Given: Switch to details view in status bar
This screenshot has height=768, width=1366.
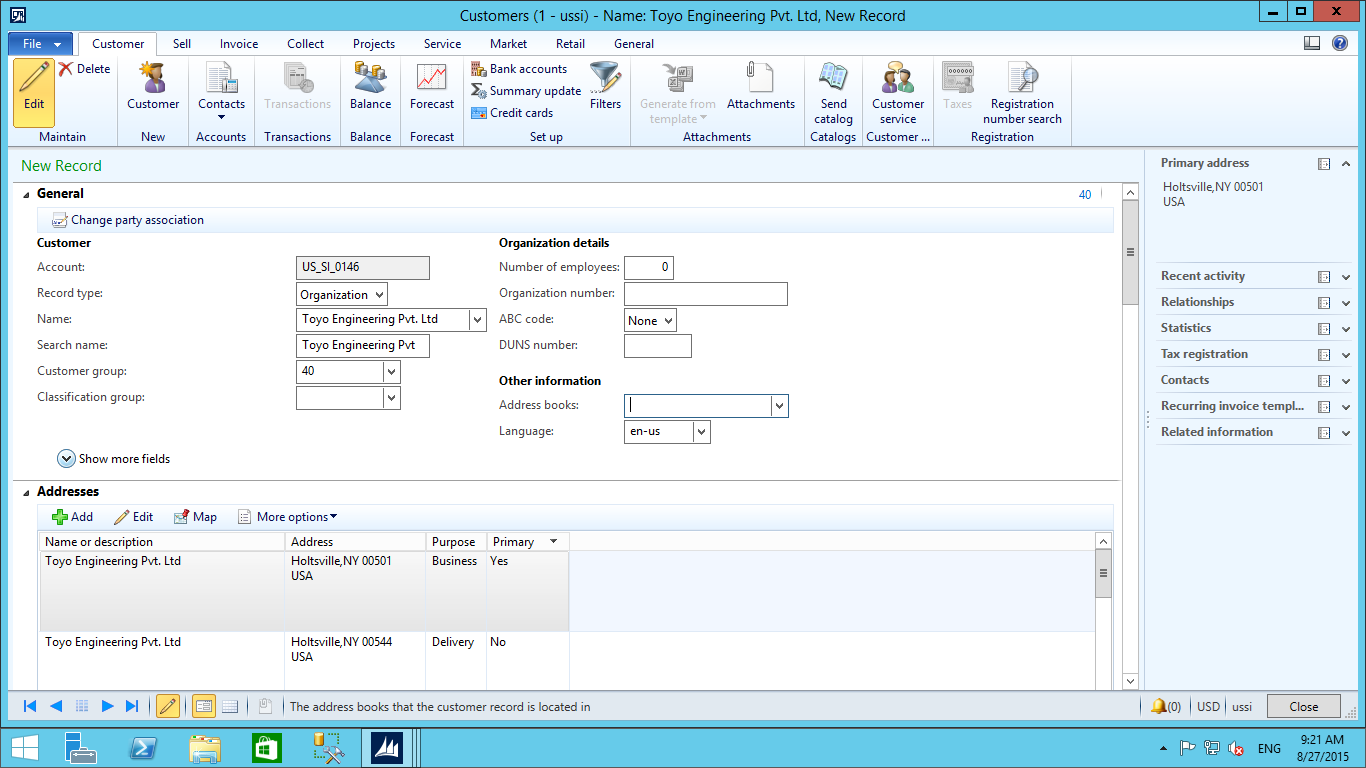Looking at the screenshot, I should pos(203,706).
